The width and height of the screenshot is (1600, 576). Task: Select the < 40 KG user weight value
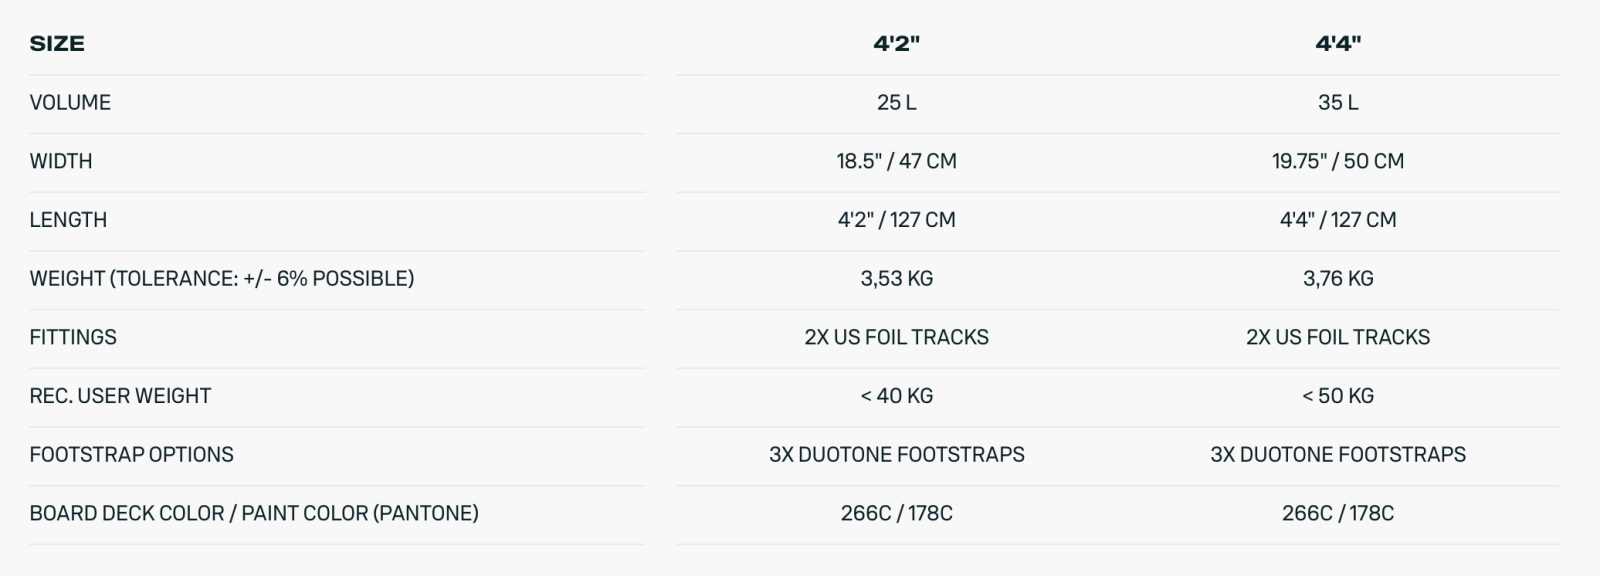pyautogui.click(x=896, y=396)
